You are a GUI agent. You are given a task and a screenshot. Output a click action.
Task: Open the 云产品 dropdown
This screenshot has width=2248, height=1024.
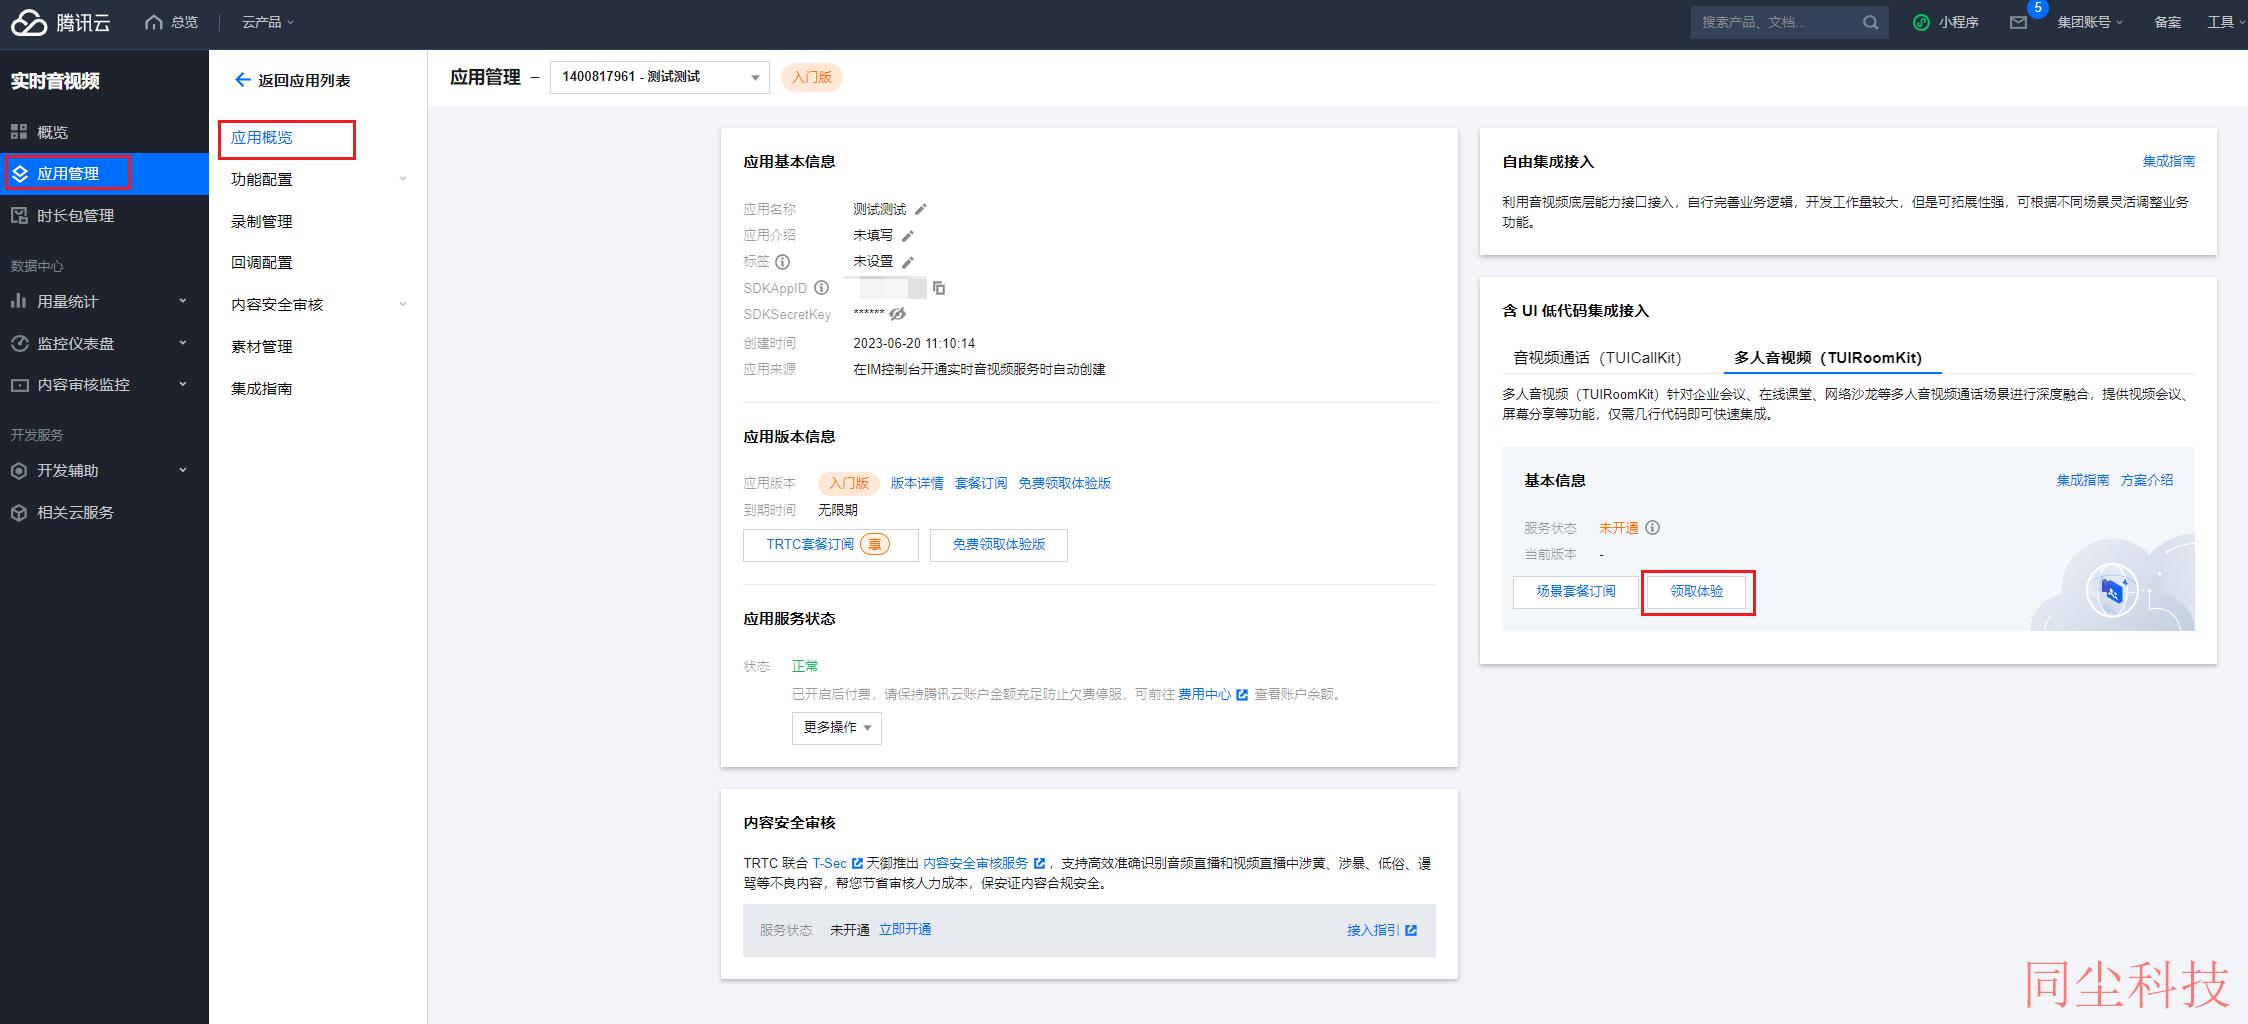pyautogui.click(x=268, y=22)
